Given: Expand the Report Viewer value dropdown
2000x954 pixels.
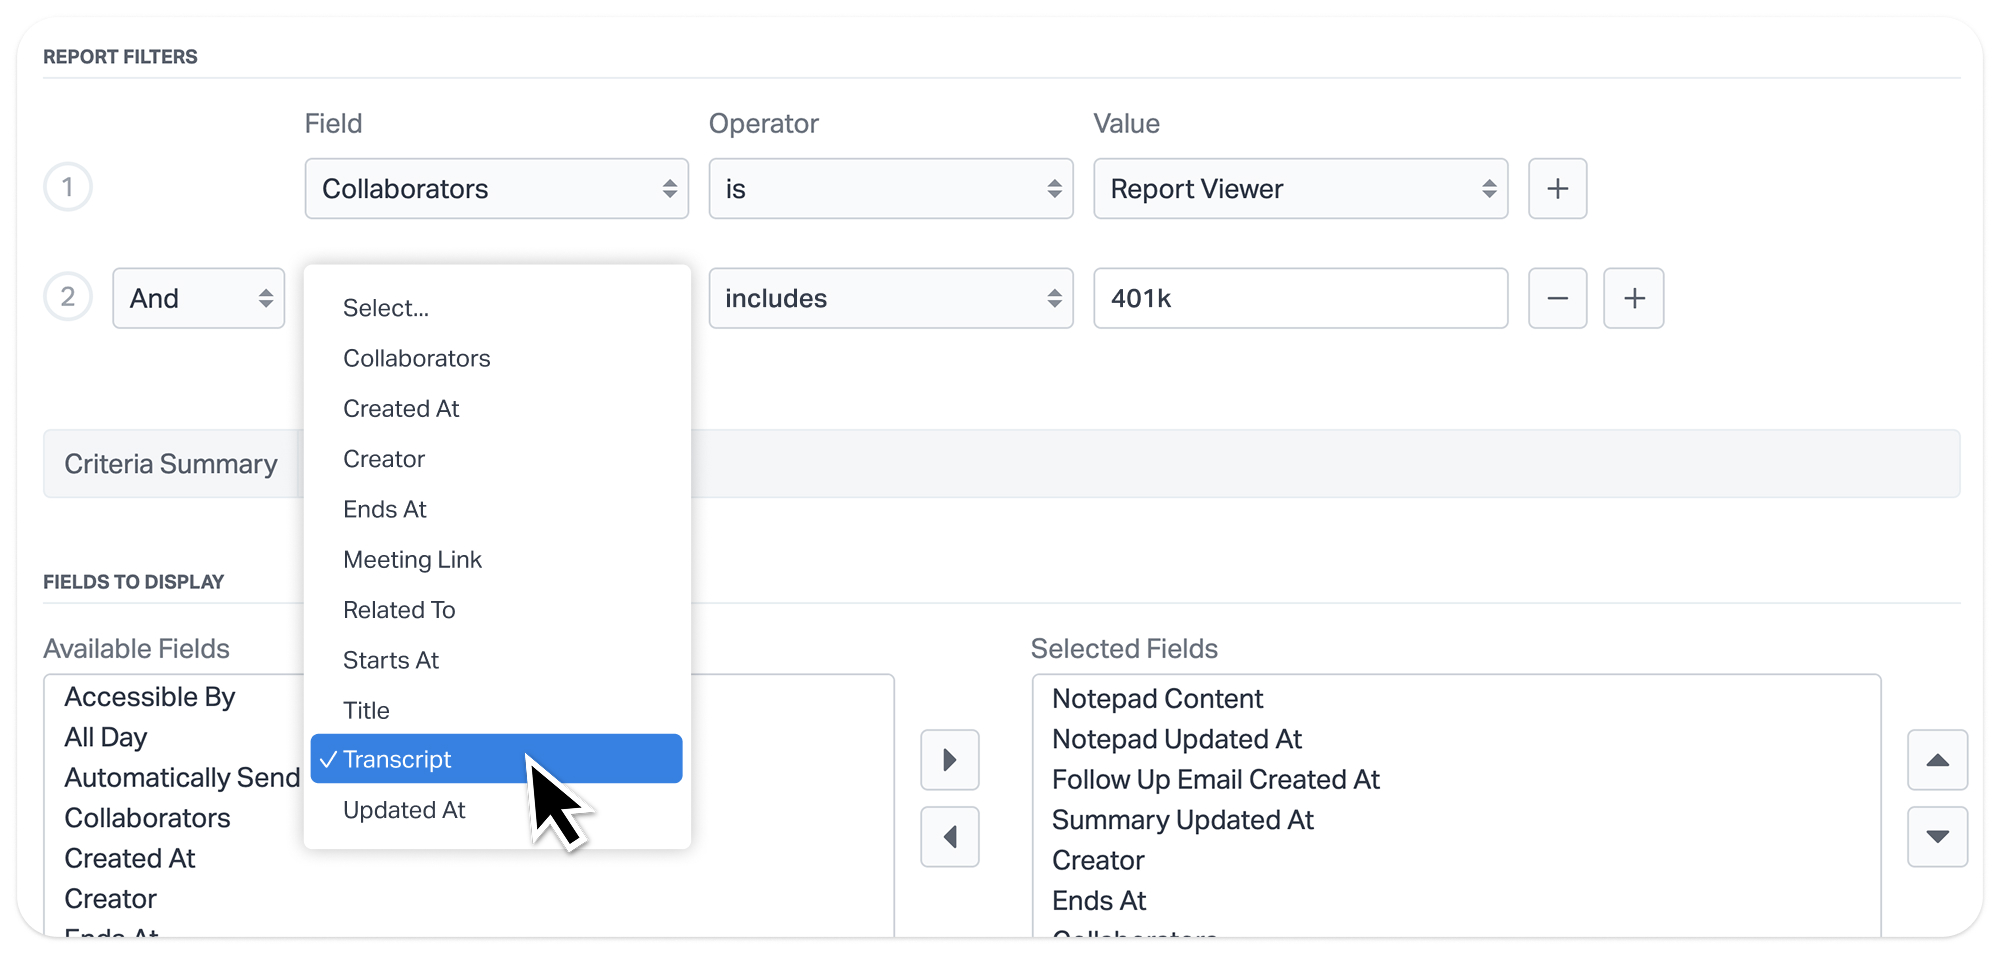Looking at the screenshot, I should [x=1300, y=189].
